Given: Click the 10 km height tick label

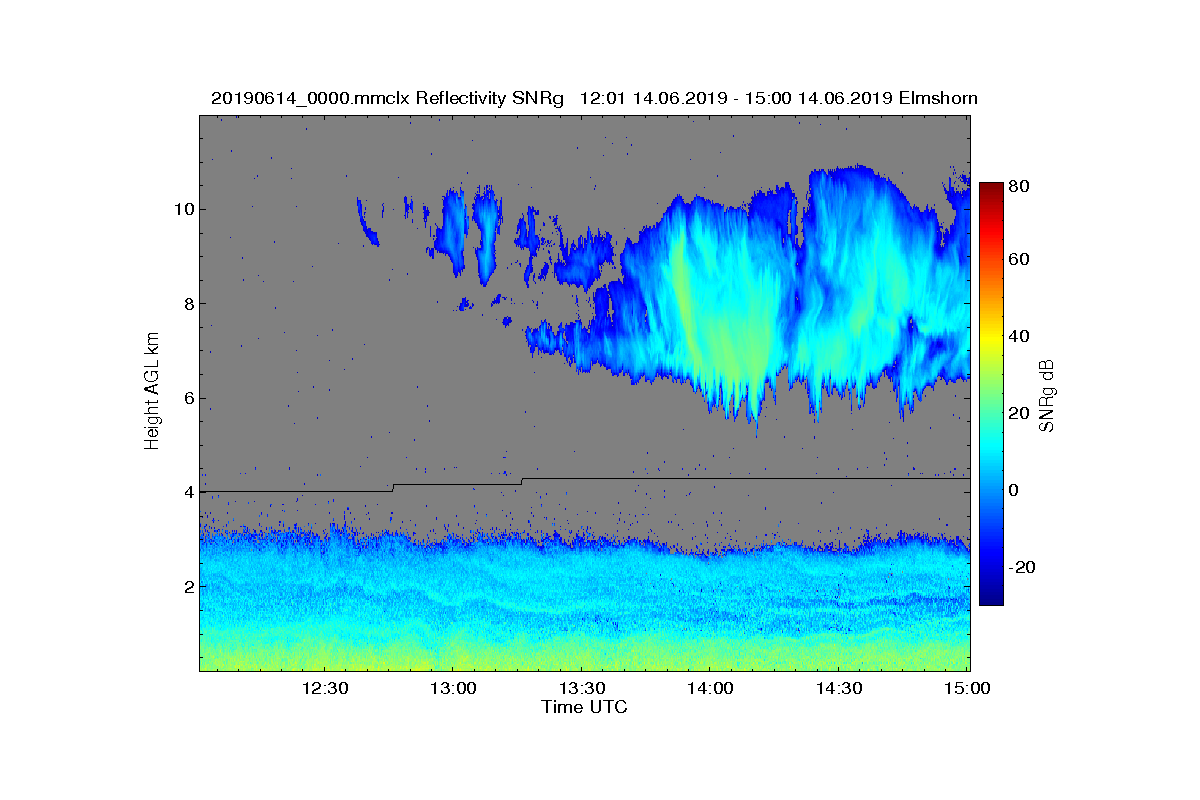Looking at the screenshot, I should coord(183,209).
